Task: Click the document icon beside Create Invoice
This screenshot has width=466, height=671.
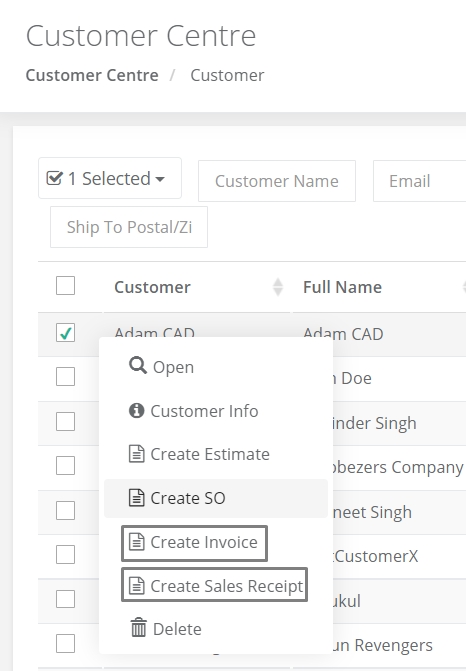Action: (137, 542)
